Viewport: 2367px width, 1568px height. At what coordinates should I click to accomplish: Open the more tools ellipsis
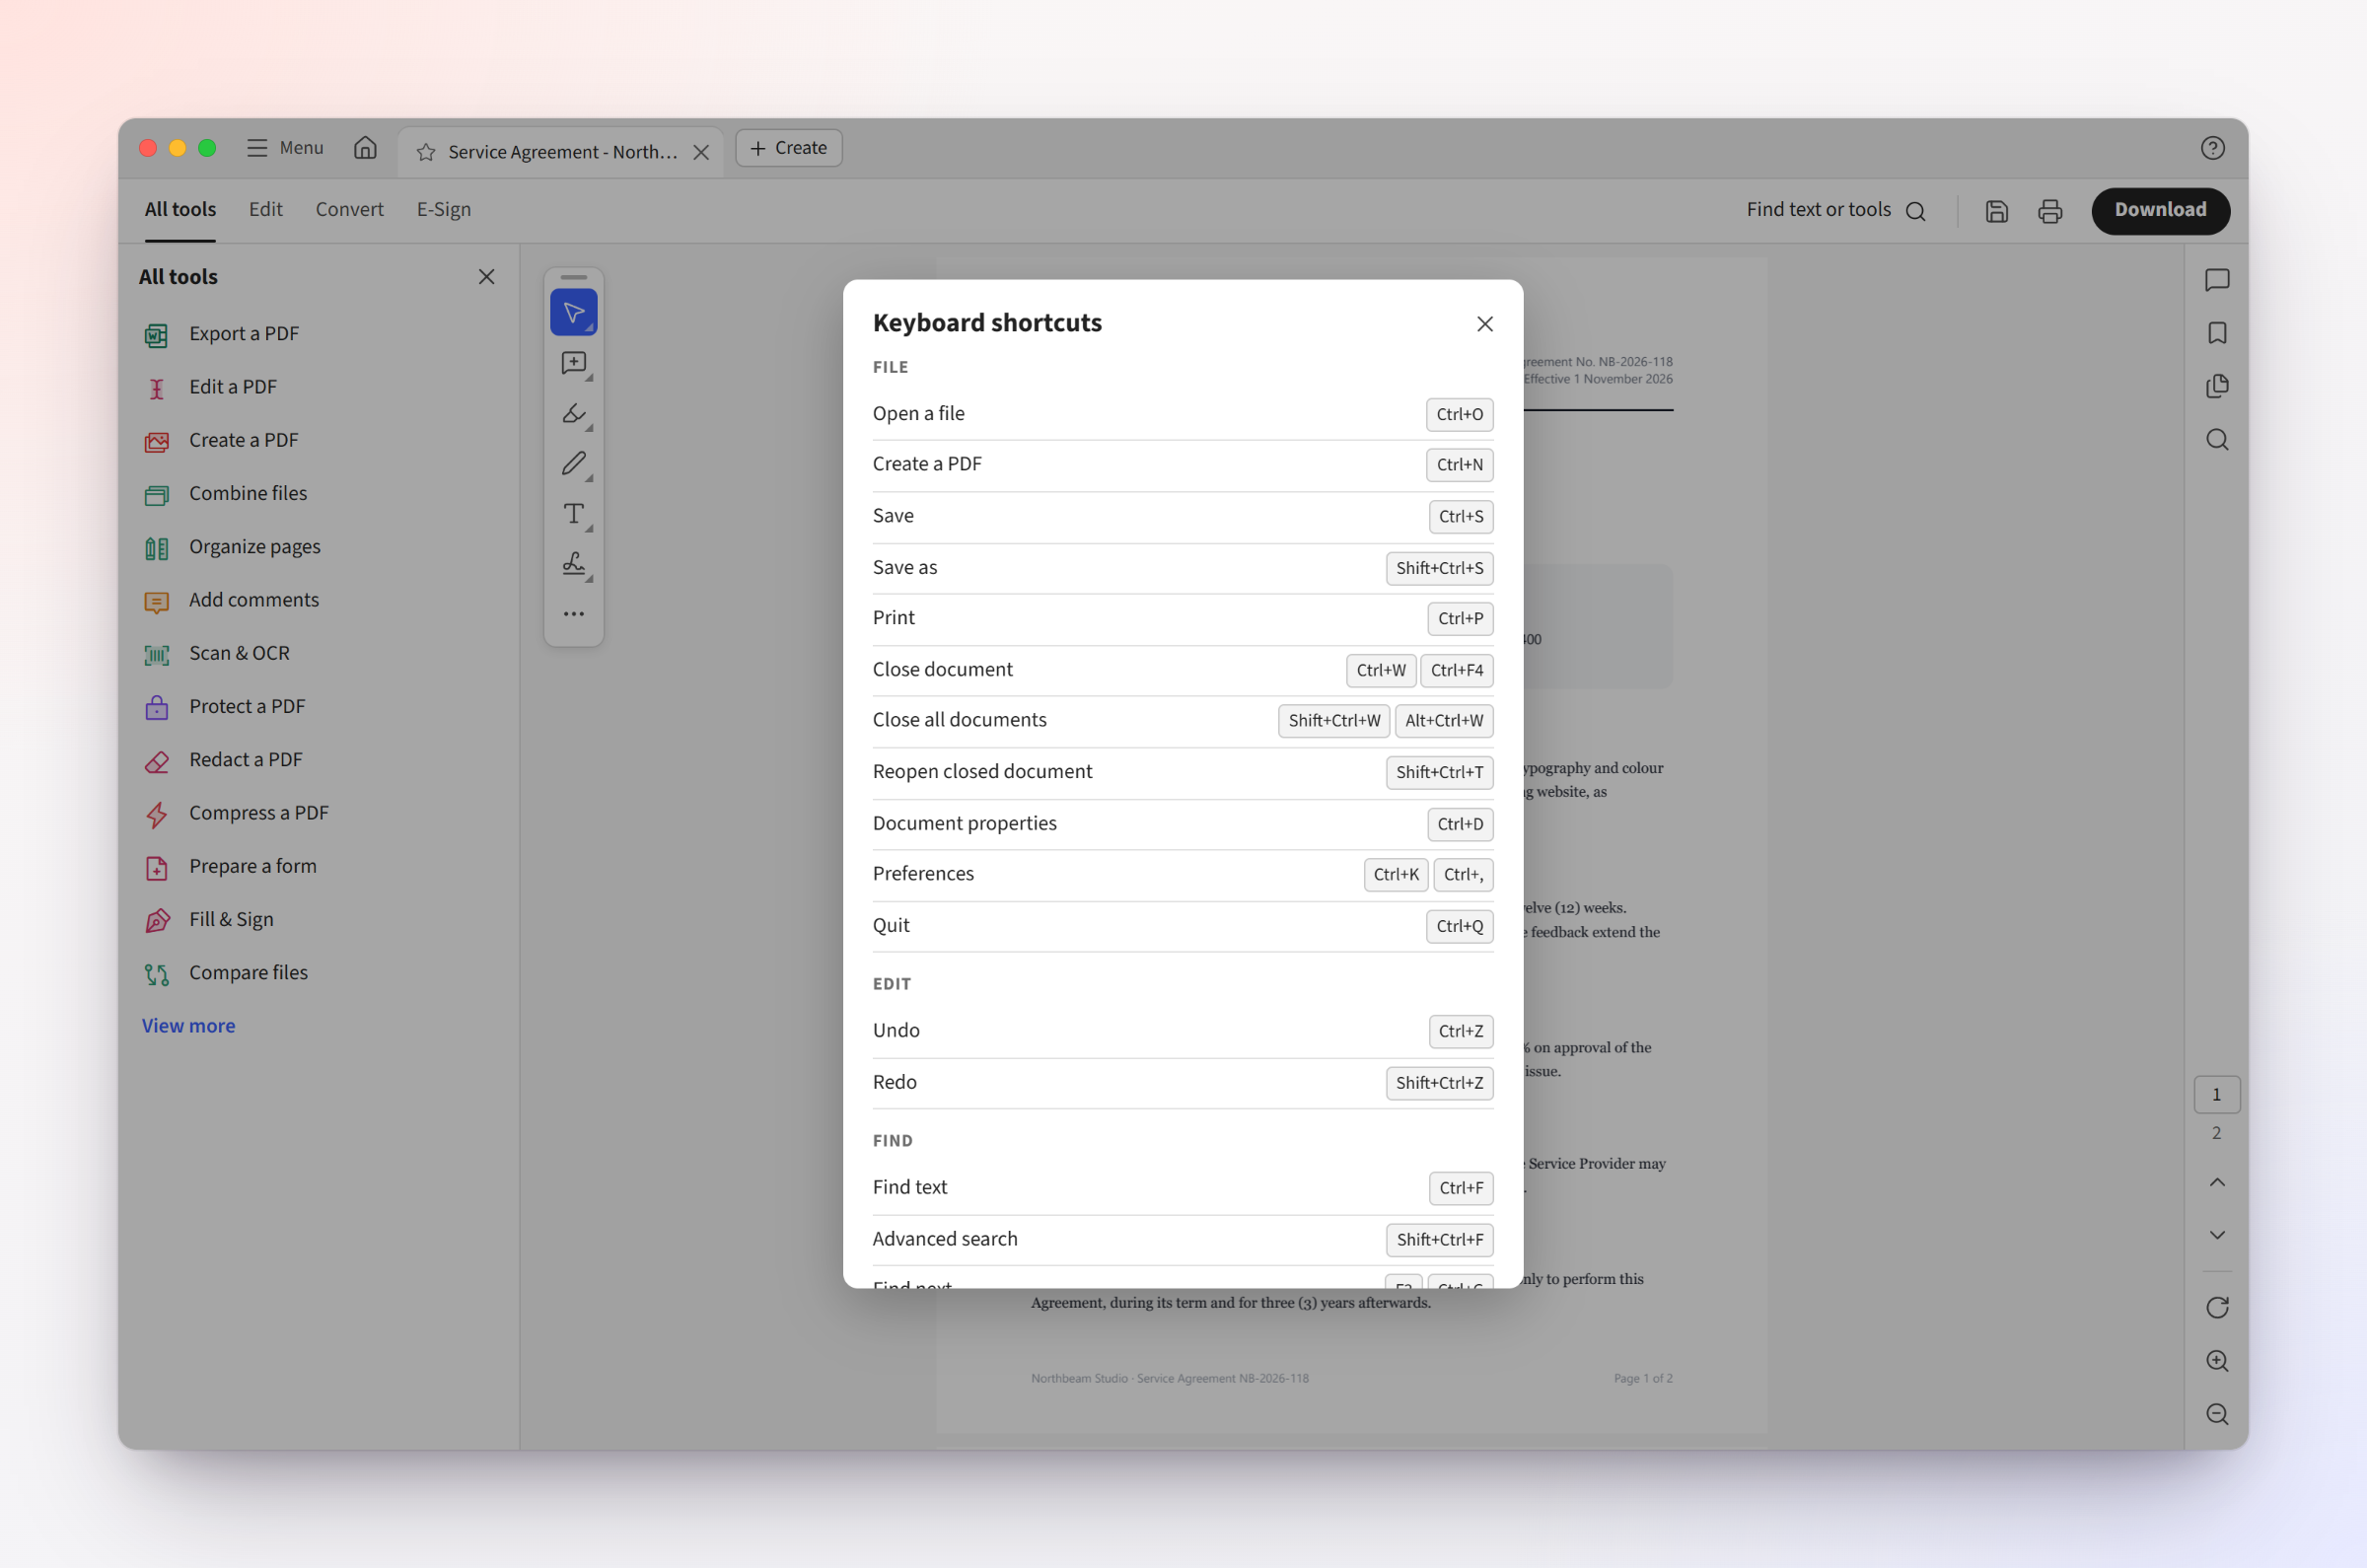573,614
